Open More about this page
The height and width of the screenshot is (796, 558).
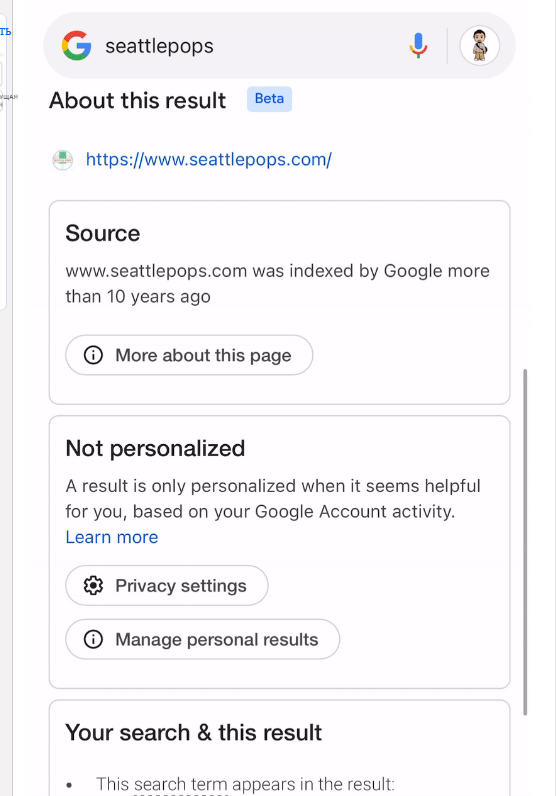click(x=189, y=355)
